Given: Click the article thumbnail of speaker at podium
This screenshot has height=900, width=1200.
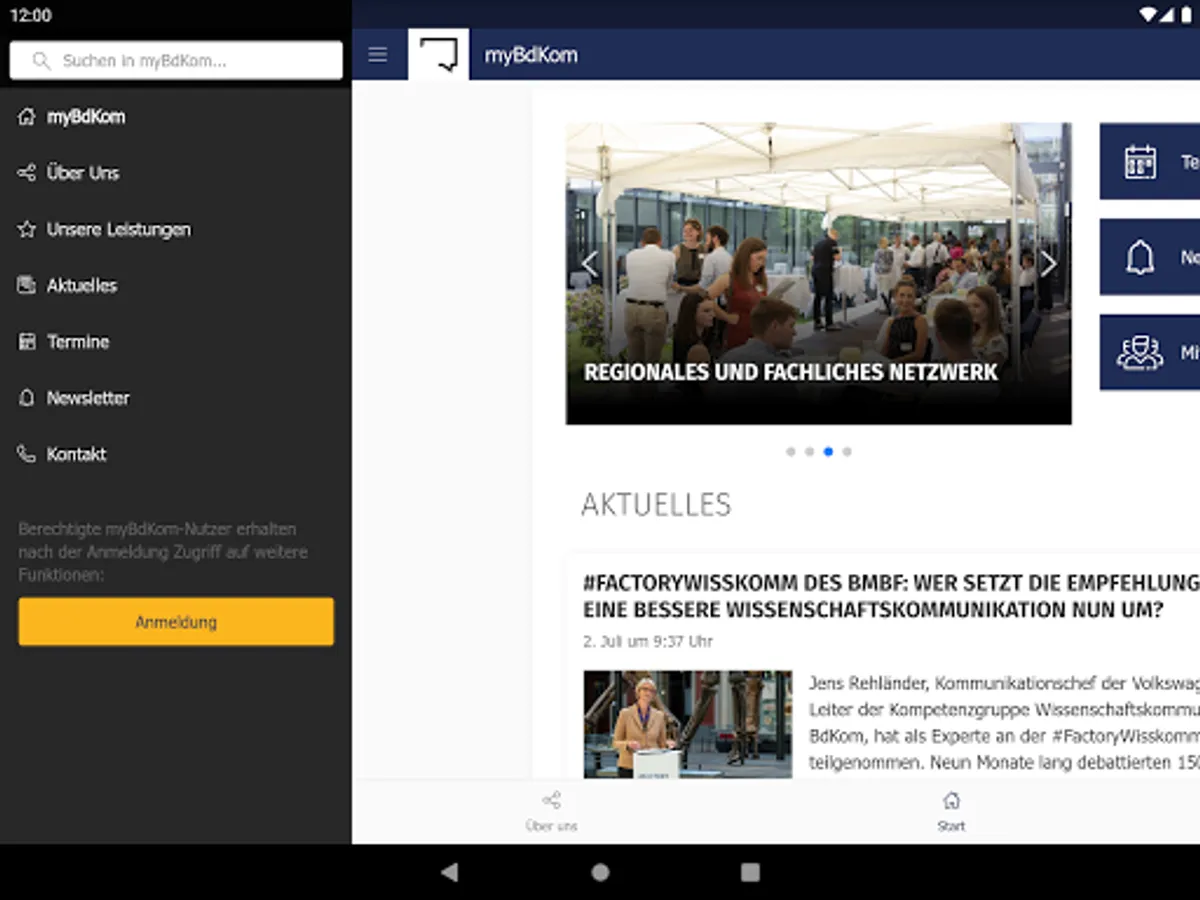Looking at the screenshot, I should (x=688, y=724).
